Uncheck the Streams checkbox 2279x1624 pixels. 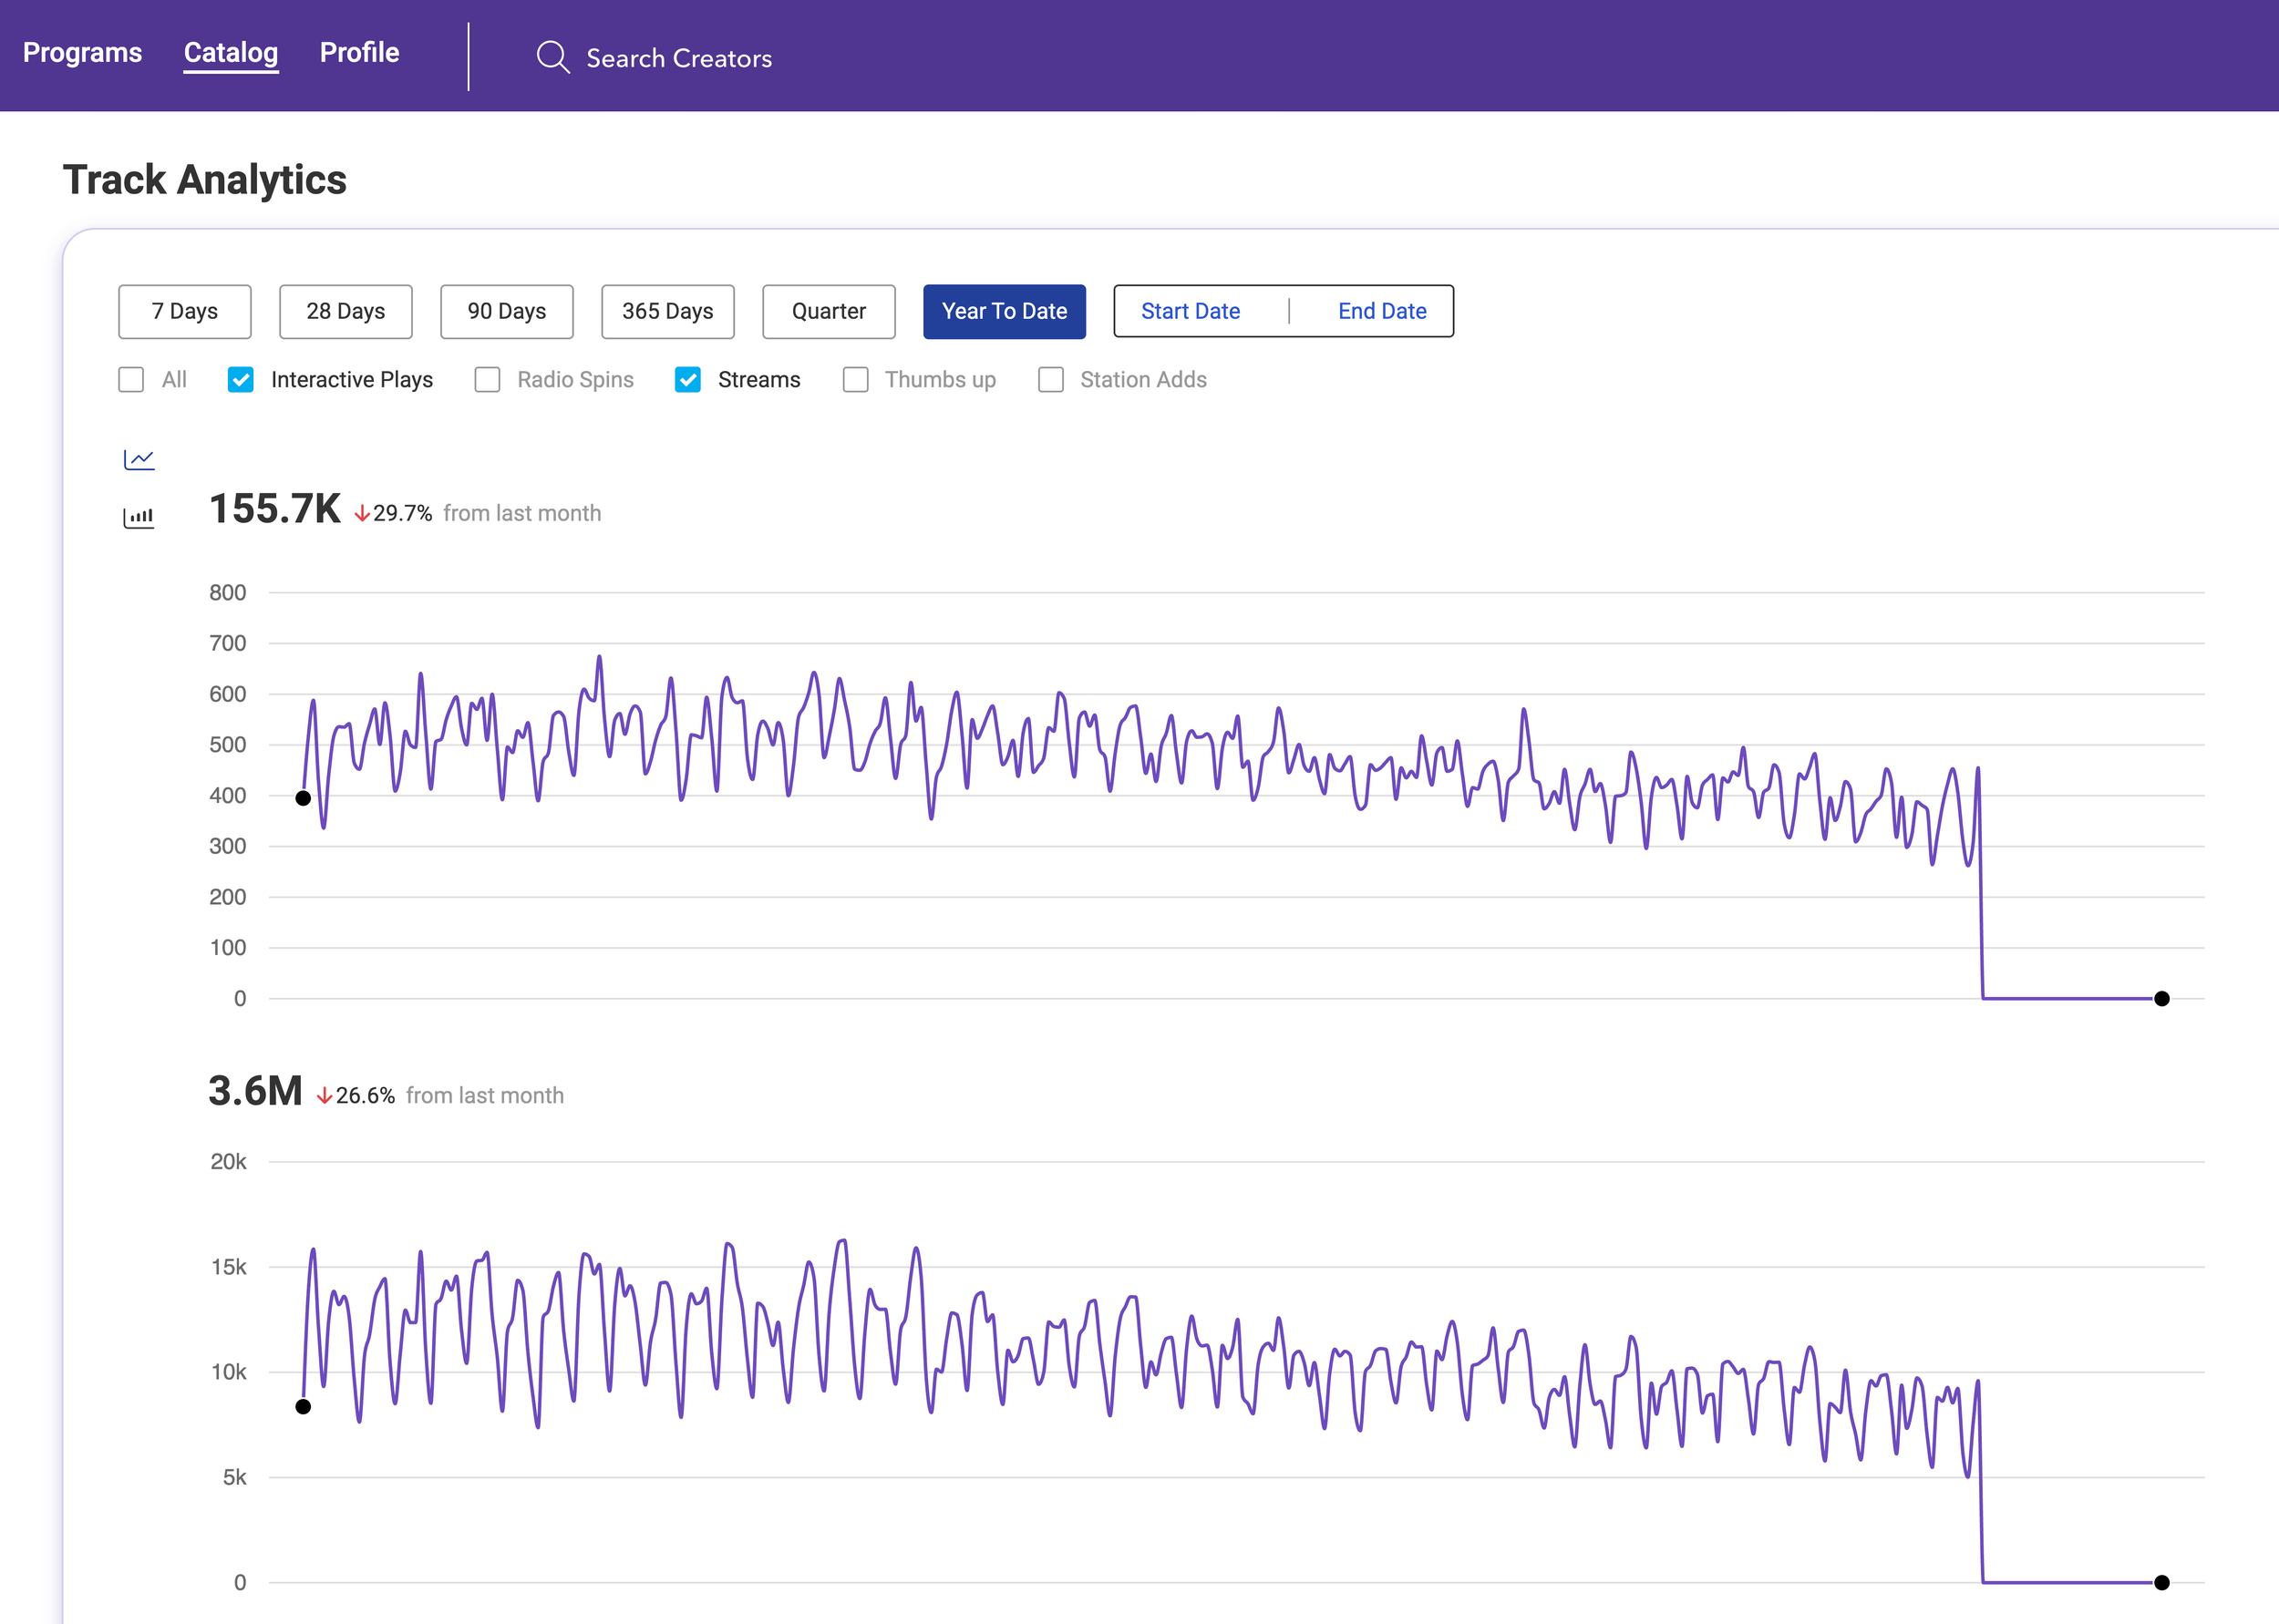point(688,380)
